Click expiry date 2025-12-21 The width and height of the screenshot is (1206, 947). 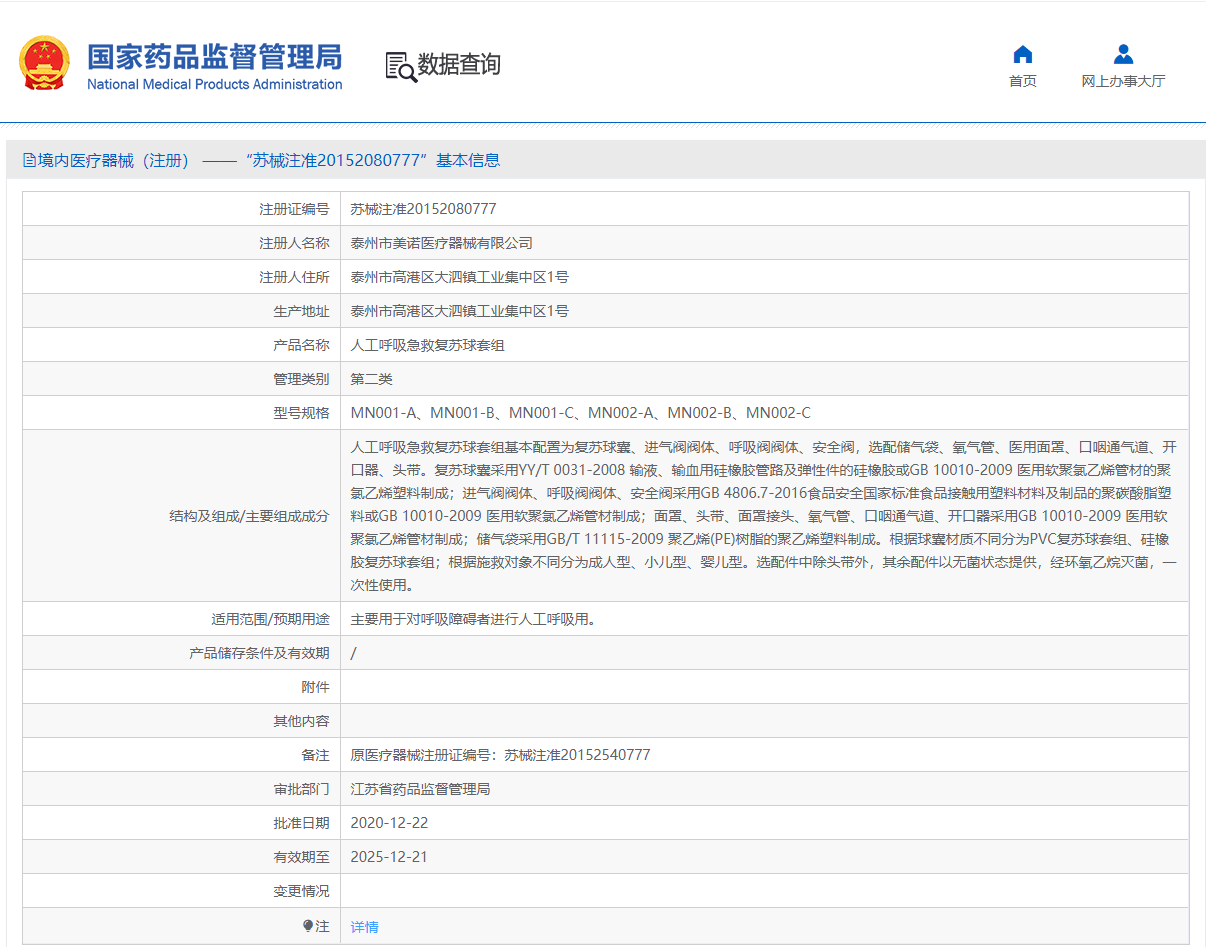click(x=390, y=857)
